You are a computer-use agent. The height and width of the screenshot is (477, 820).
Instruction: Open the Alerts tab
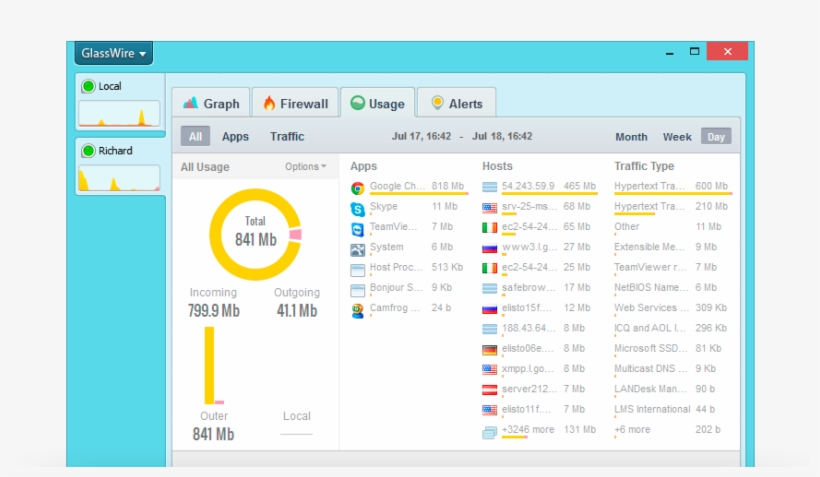pyautogui.click(x=457, y=104)
